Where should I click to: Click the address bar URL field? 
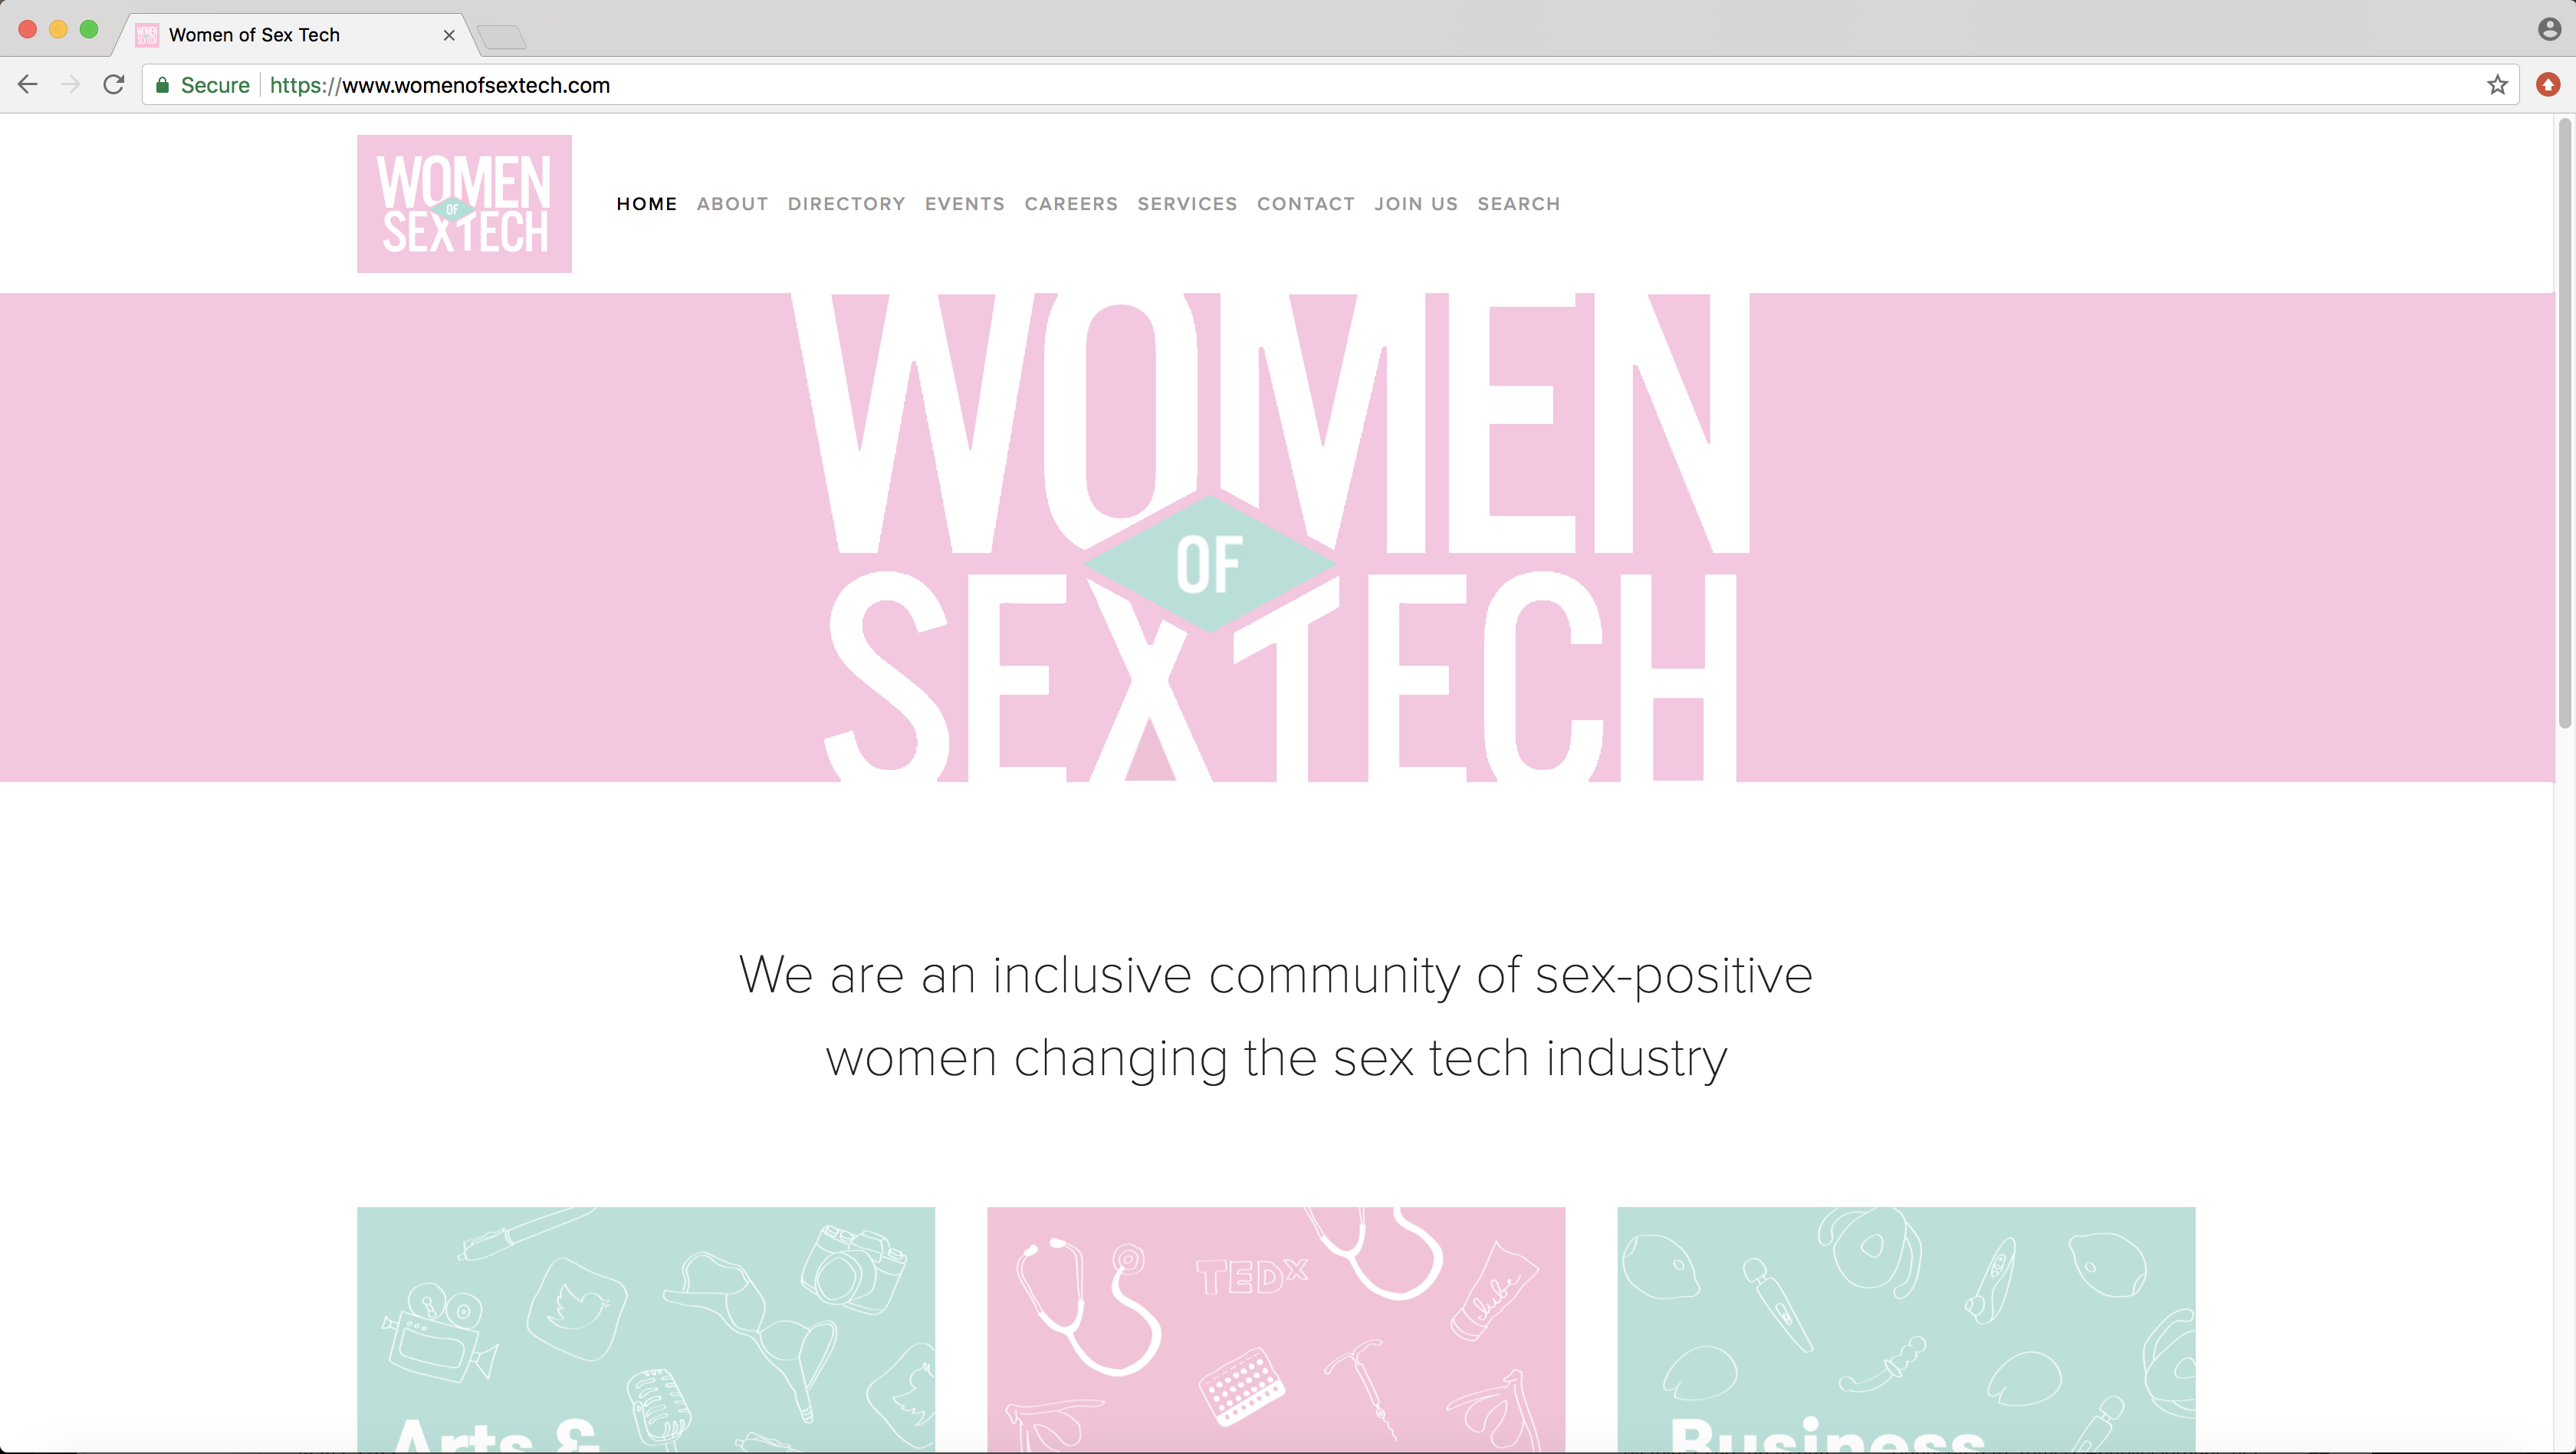tap(1200, 85)
